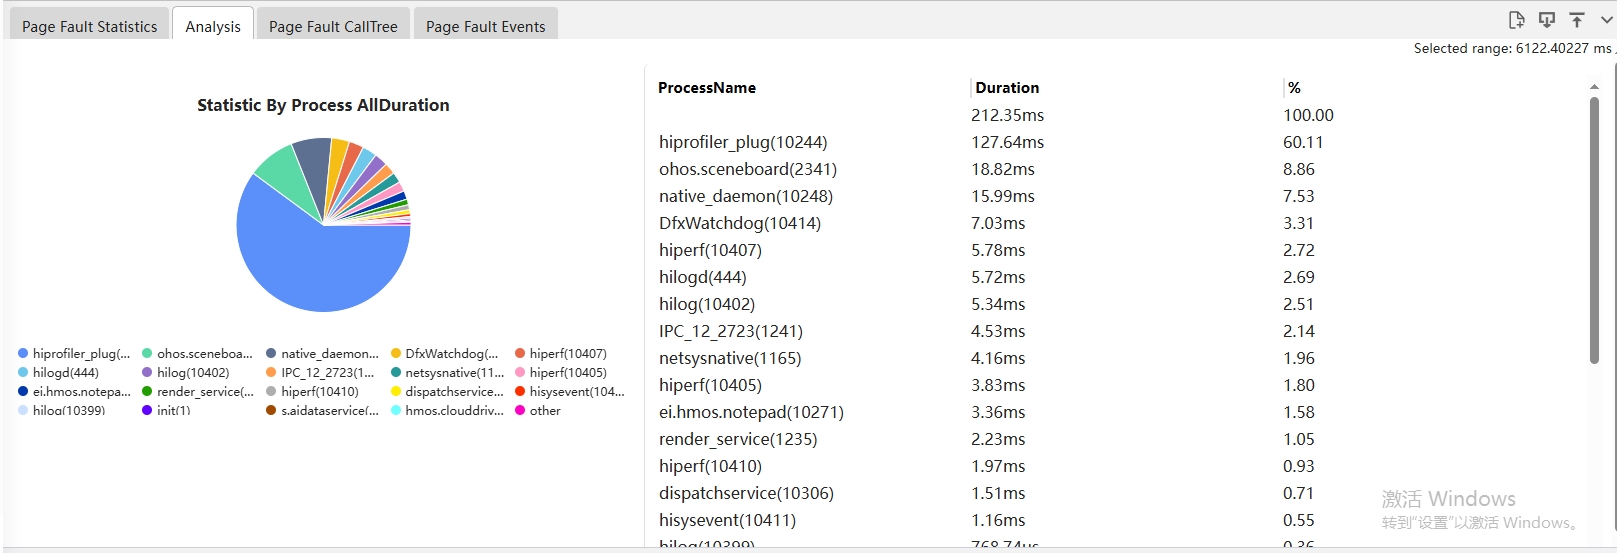The height and width of the screenshot is (553, 1617).
Task: Click the import download icon in toolbar
Action: (x=1547, y=20)
